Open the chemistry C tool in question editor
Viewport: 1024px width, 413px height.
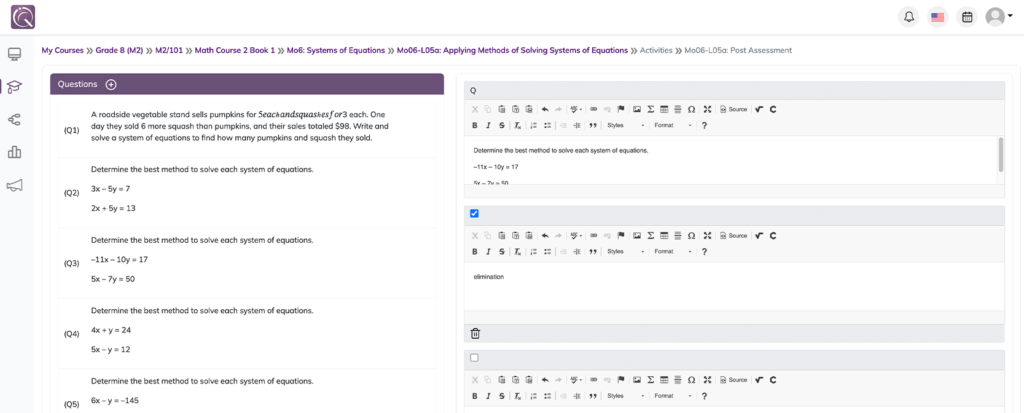773,109
